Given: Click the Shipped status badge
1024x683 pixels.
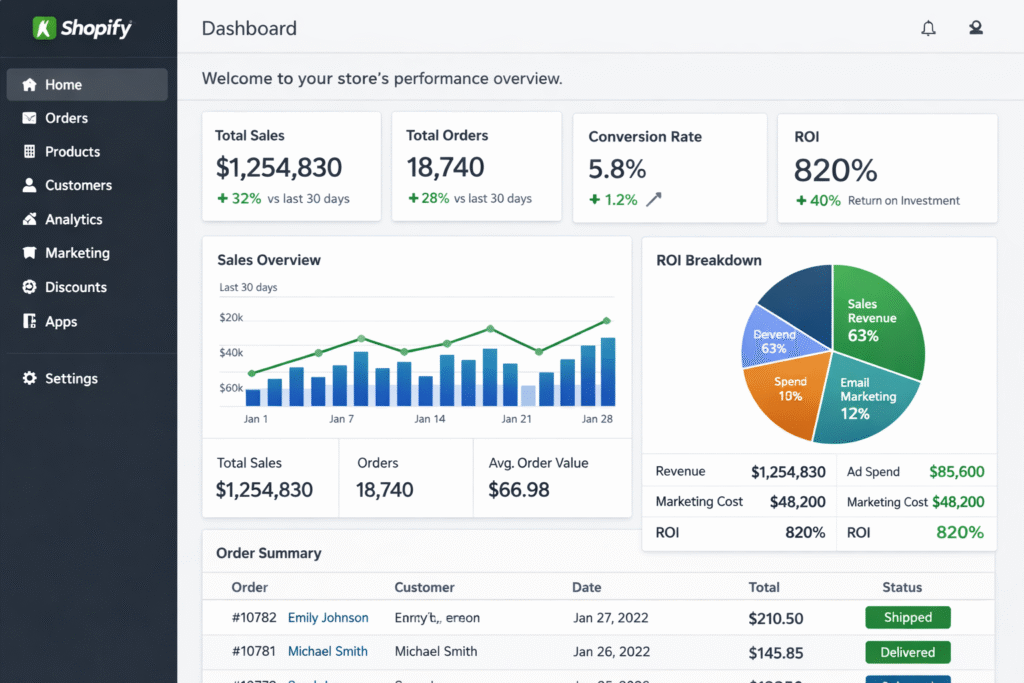Looking at the screenshot, I should 907,617.
